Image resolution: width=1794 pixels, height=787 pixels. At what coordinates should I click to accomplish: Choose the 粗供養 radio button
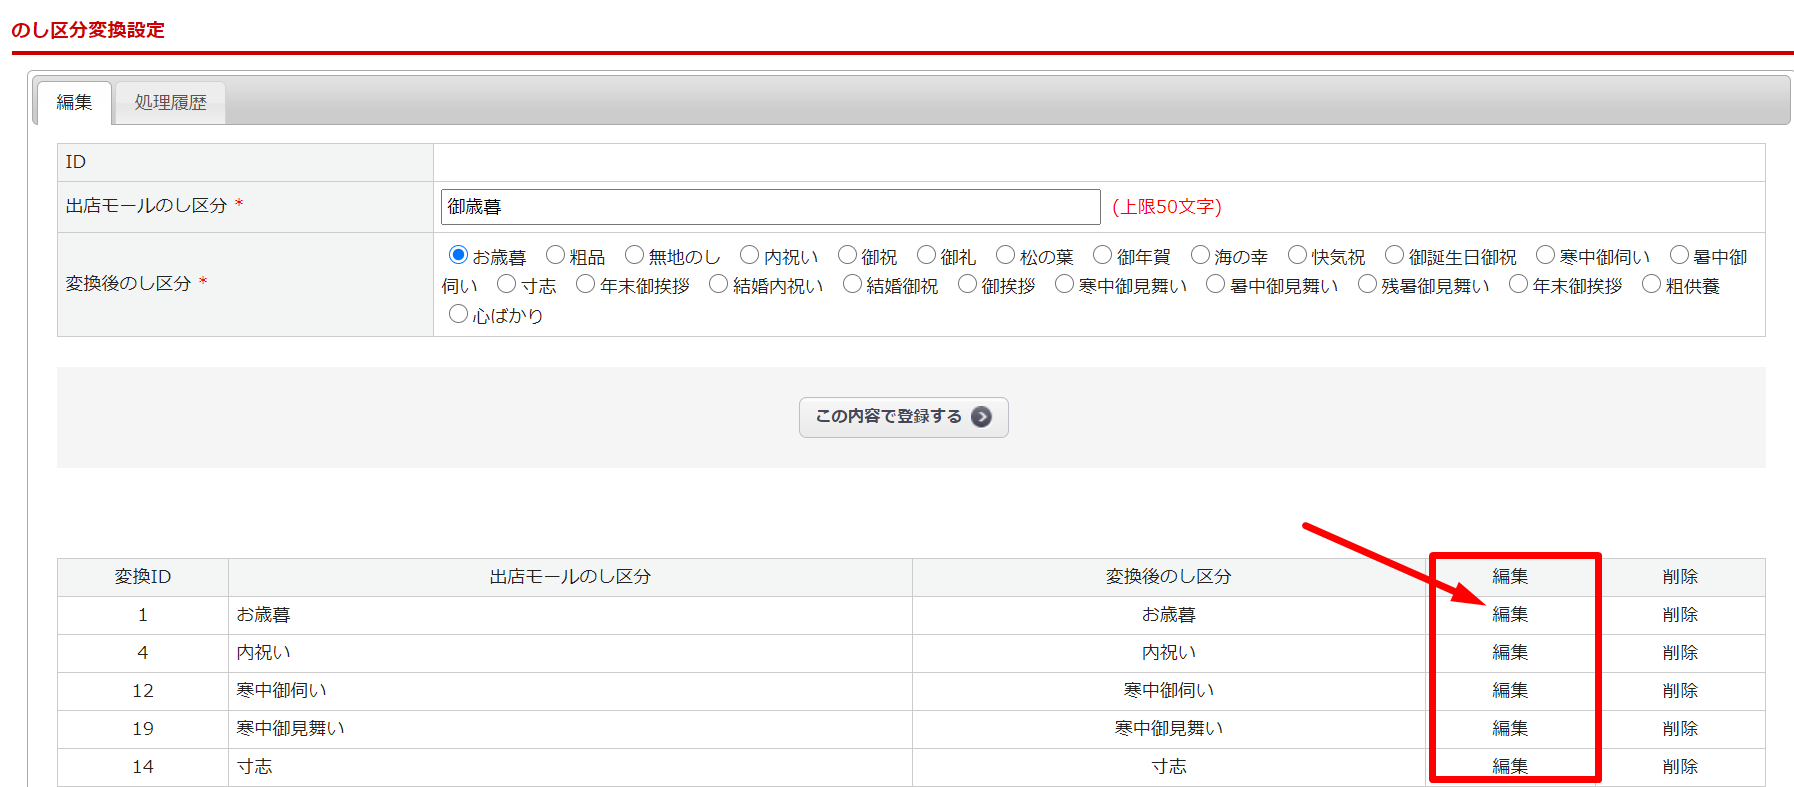(1651, 285)
